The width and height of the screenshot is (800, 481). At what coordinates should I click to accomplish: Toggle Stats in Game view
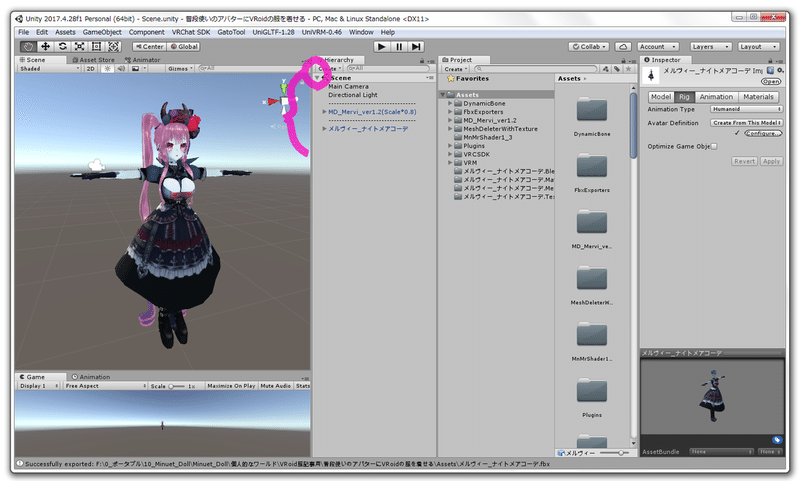pyautogui.click(x=303, y=386)
